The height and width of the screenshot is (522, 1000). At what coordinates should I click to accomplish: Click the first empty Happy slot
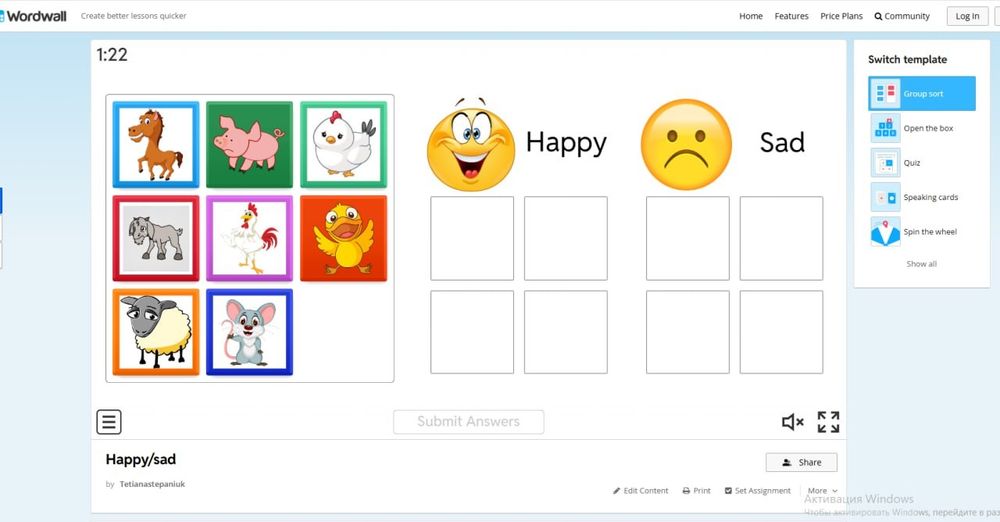point(472,239)
